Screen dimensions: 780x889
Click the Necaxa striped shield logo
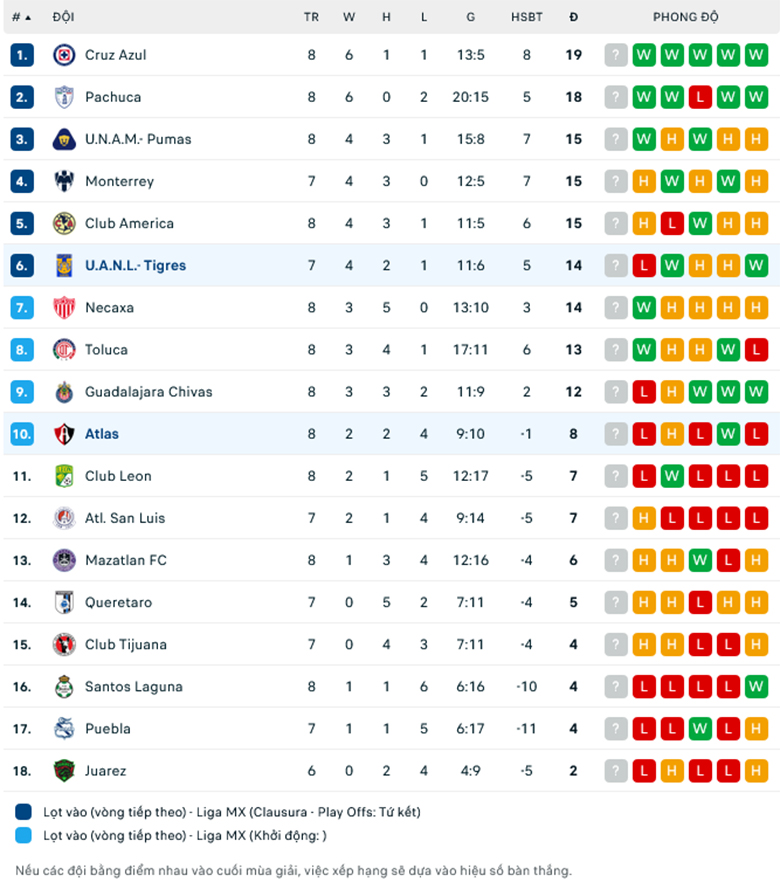(64, 307)
